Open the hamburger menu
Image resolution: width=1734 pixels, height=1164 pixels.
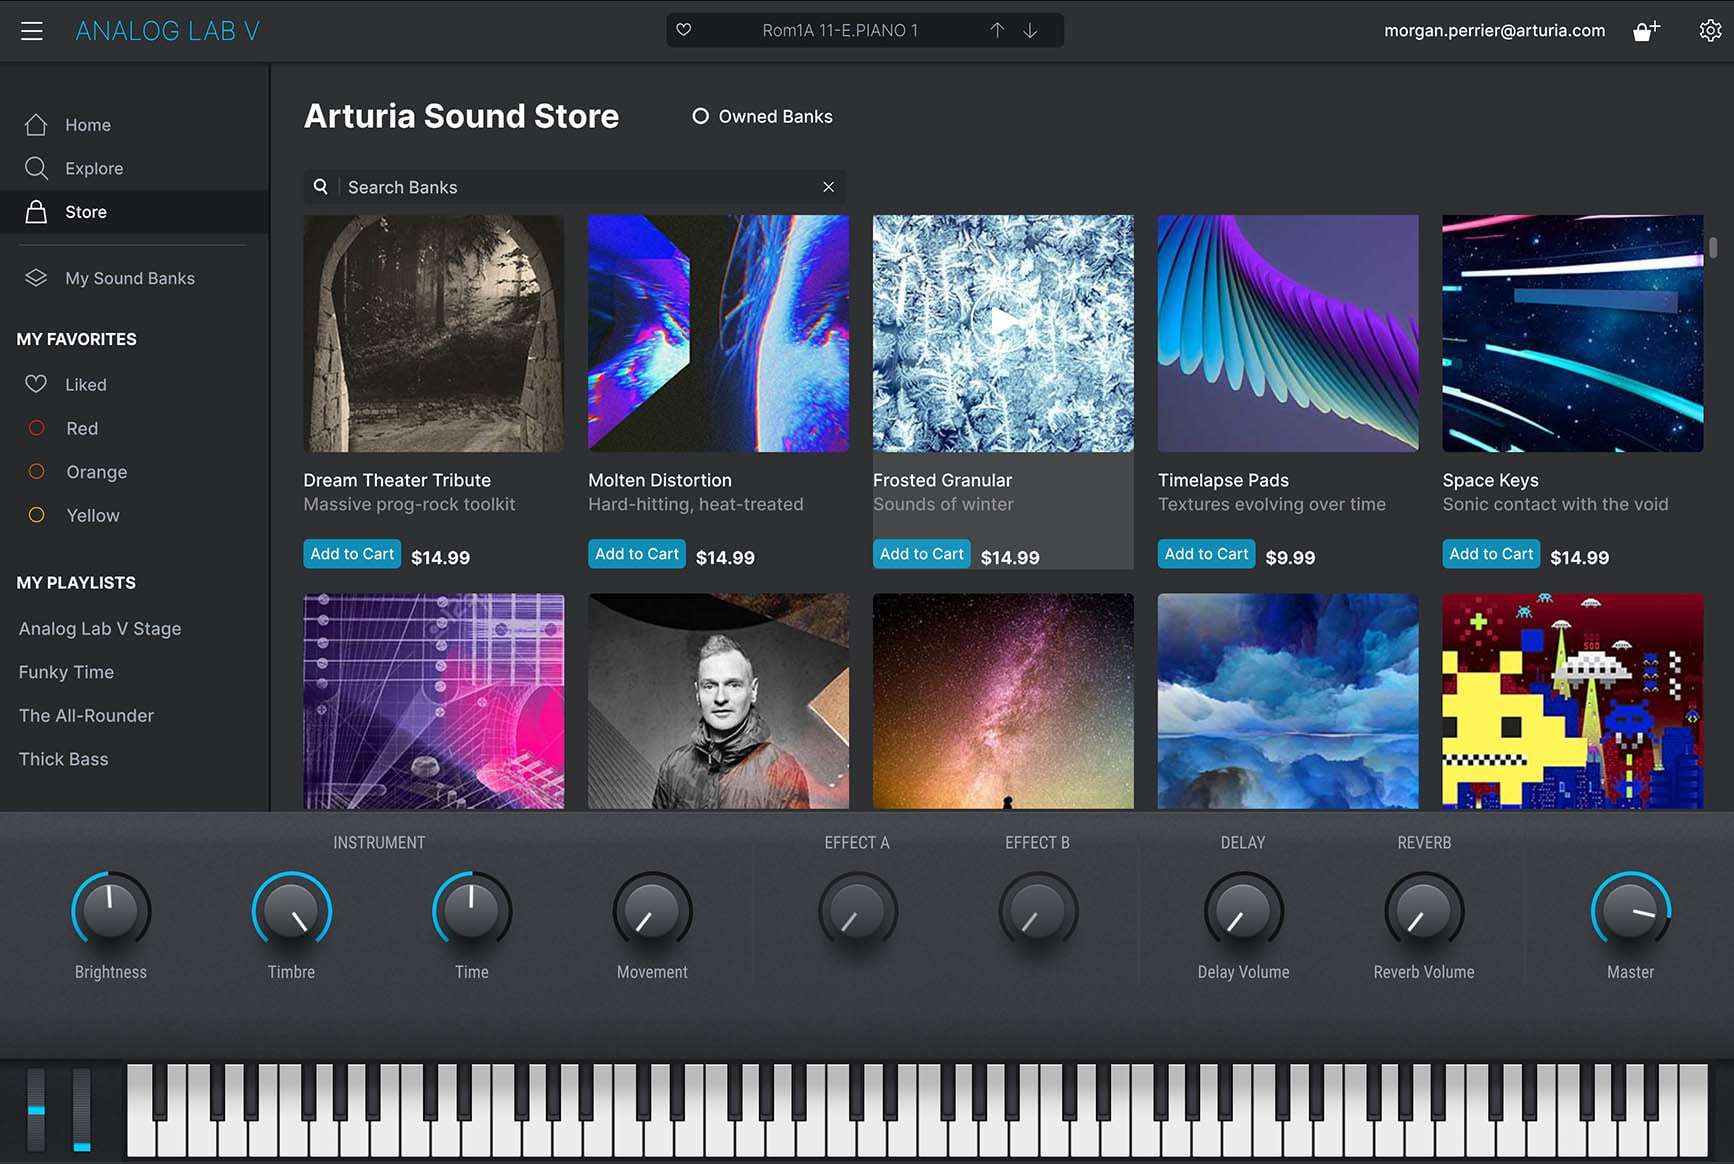coord(32,30)
